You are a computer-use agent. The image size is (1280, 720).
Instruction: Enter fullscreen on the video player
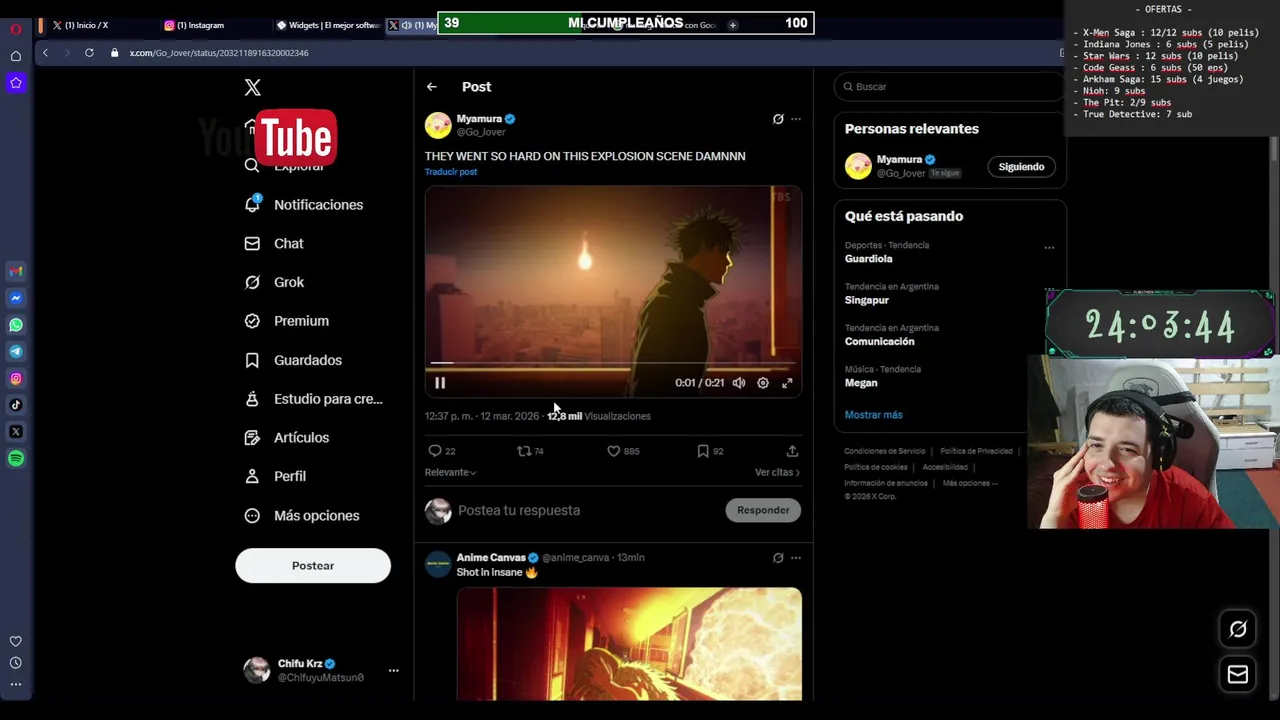coord(787,383)
